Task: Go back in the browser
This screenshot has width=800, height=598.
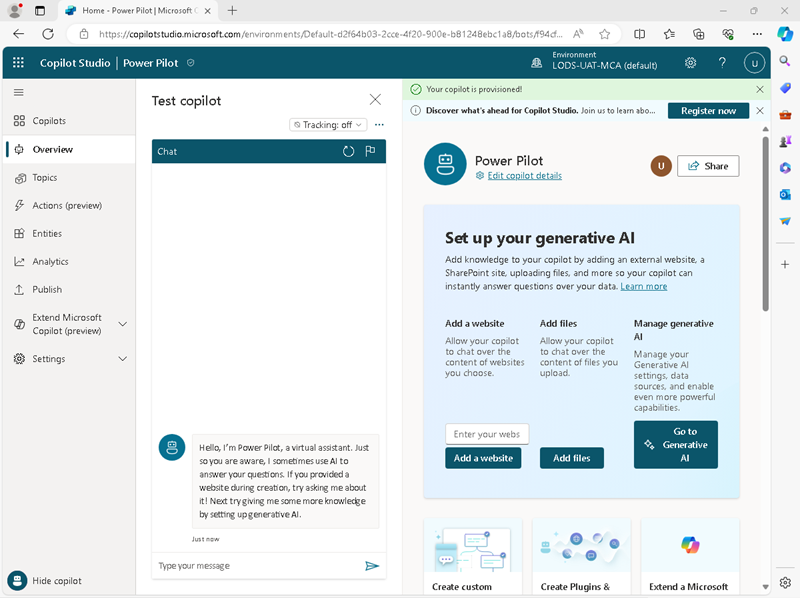Action: [x=19, y=34]
